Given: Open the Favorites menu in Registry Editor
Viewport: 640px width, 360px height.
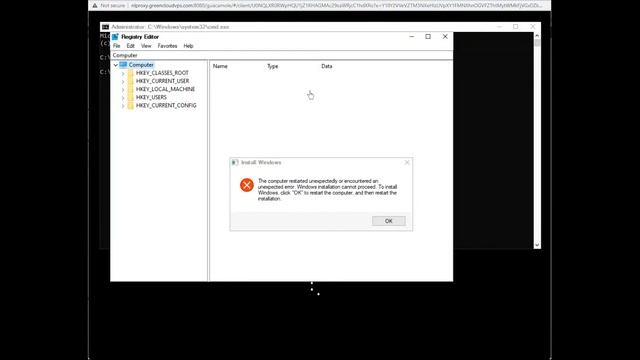Looking at the screenshot, I should (167, 46).
